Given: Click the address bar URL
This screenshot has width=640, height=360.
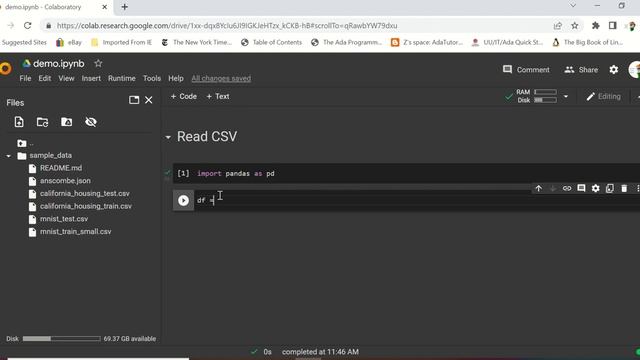Looking at the screenshot, I should 227,26.
